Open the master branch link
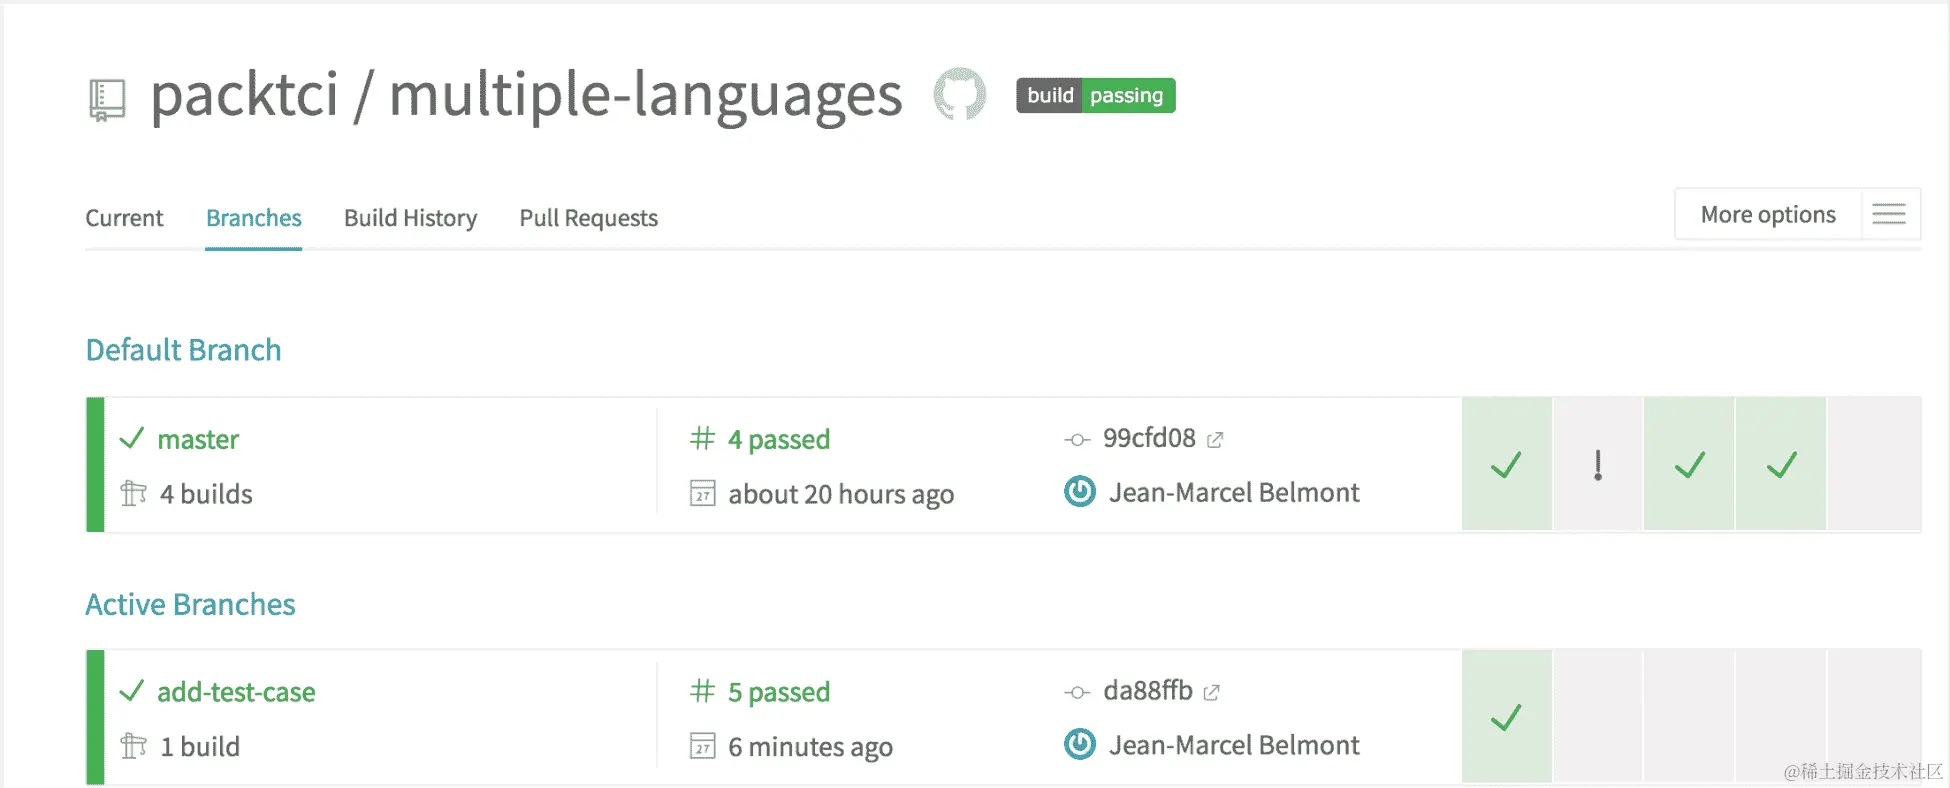The height and width of the screenshot is (788, 1950). coord(198,440)
